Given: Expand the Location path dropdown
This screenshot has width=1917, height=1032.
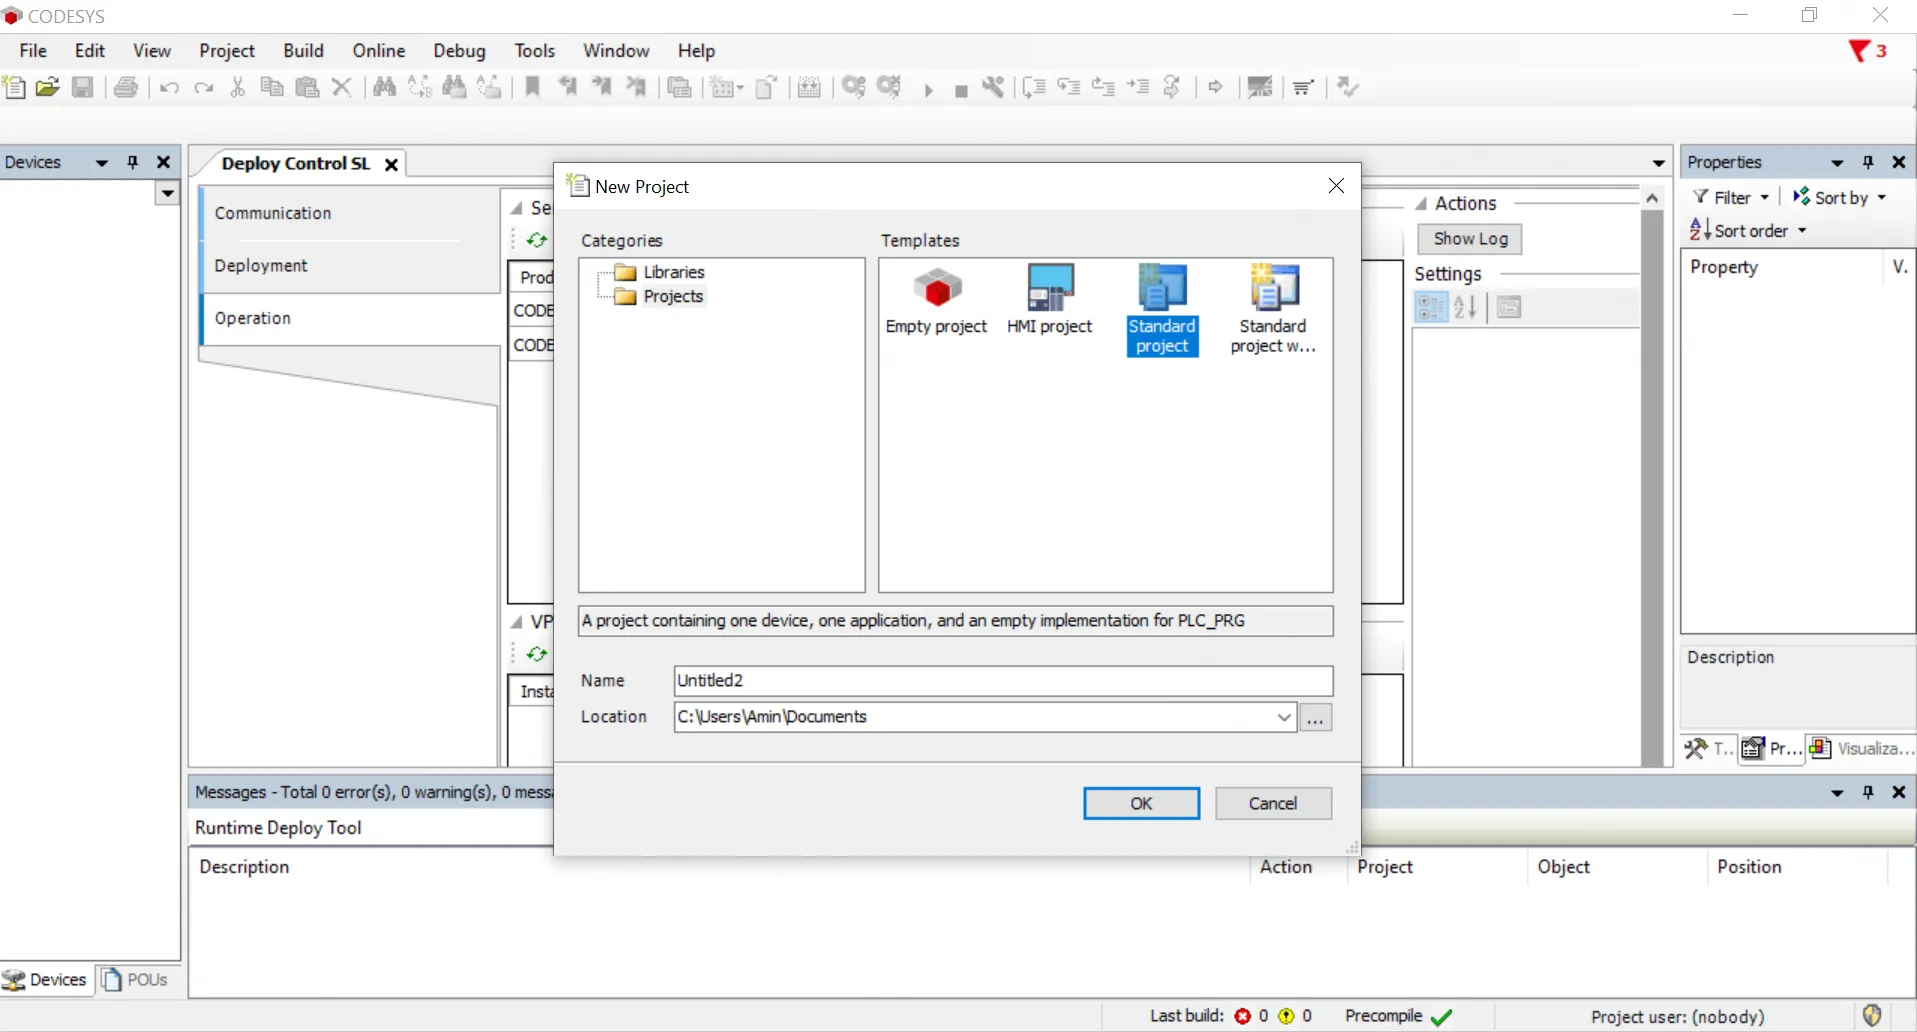Looking at the screenshot, I should tap(1284, 717).
